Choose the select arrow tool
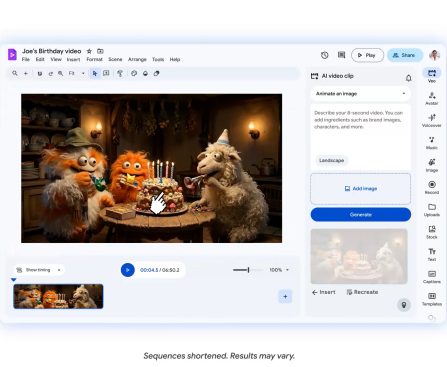447x367 pixels. tap(95, 73)
